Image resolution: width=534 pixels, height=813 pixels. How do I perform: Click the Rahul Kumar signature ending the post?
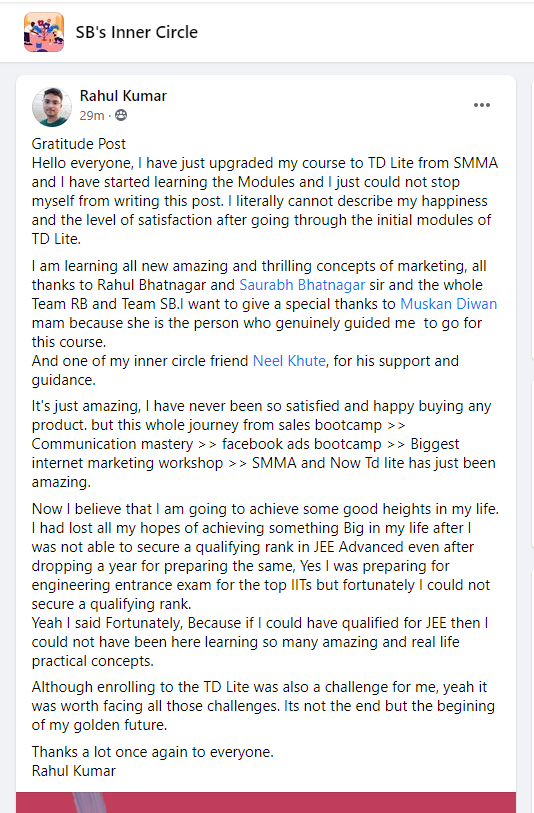pos(74,771)
